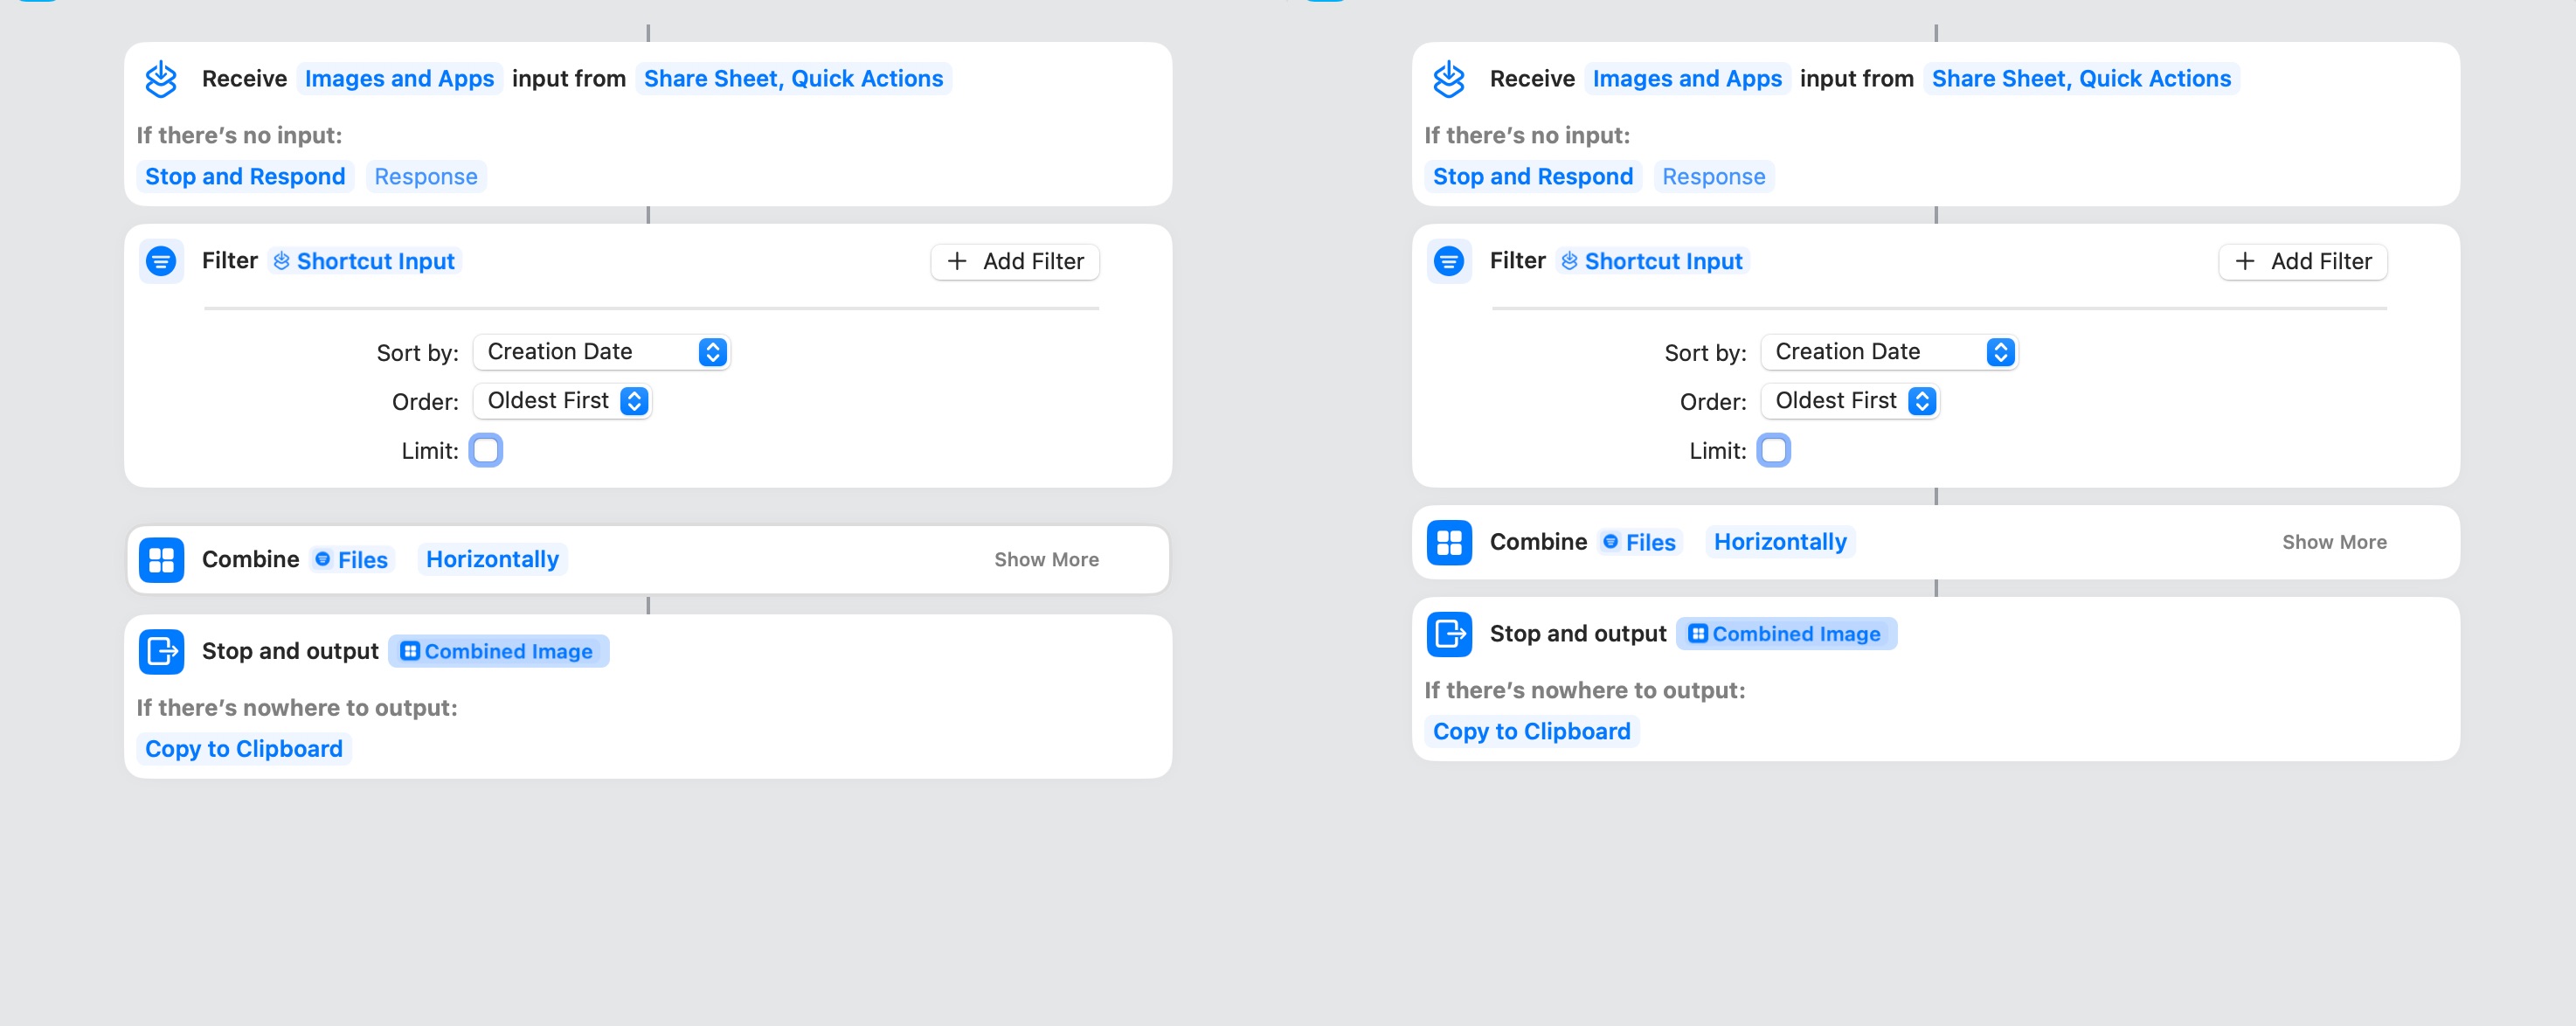Click Files variable in left Combine action
2576x1026 pixels.
[351, 560]
